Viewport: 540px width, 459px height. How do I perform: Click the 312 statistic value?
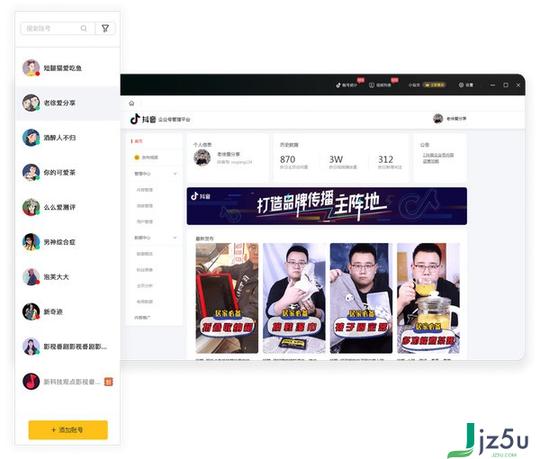click(385, 159)
